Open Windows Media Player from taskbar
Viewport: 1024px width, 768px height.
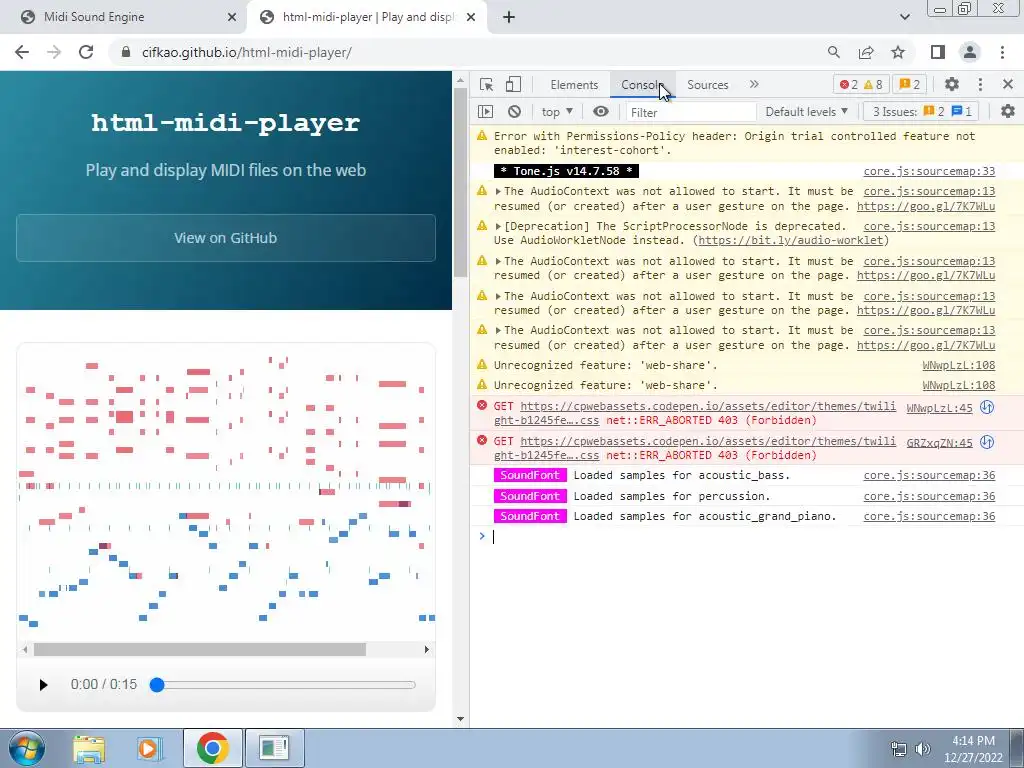[148, 749]
